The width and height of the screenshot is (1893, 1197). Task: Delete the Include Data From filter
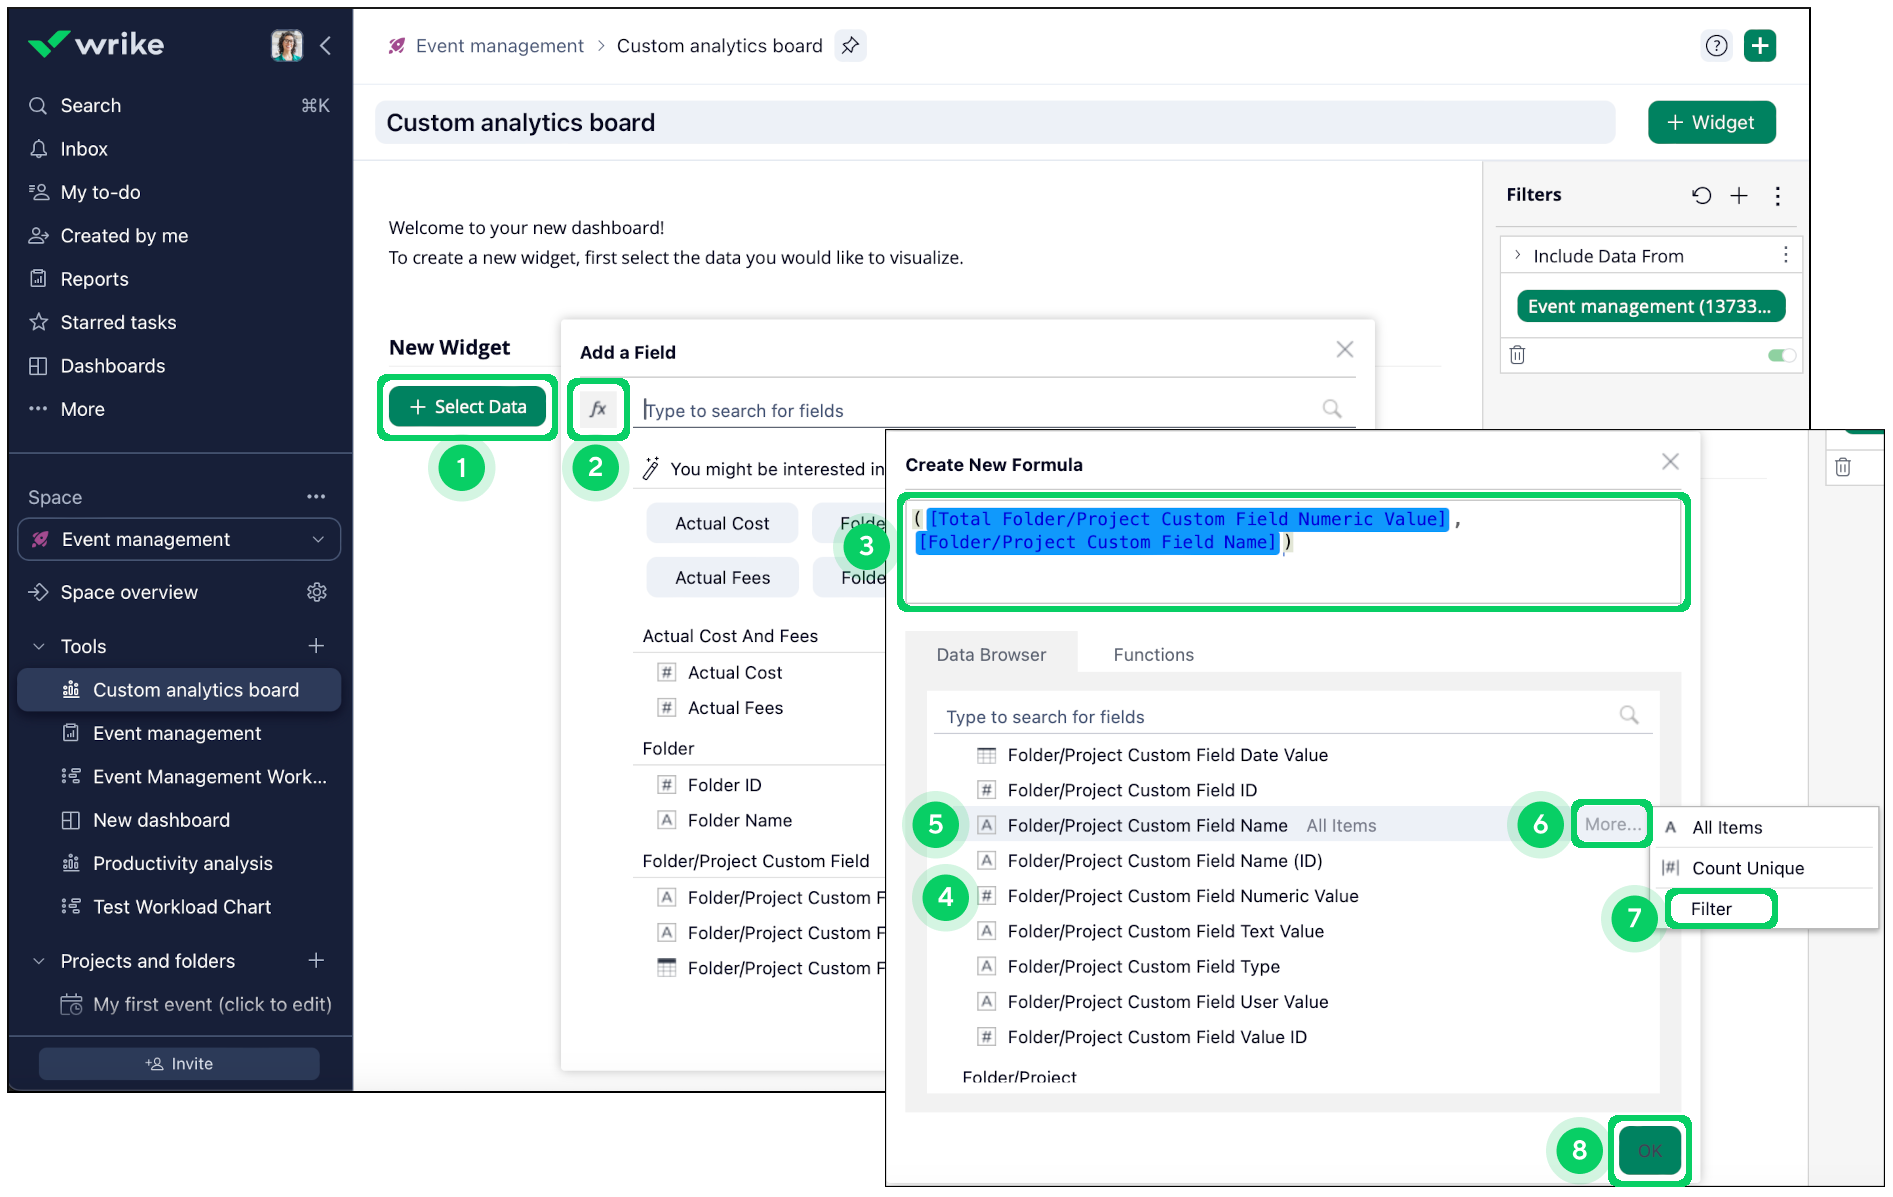pyautogui.click(x=1517, y=355)
